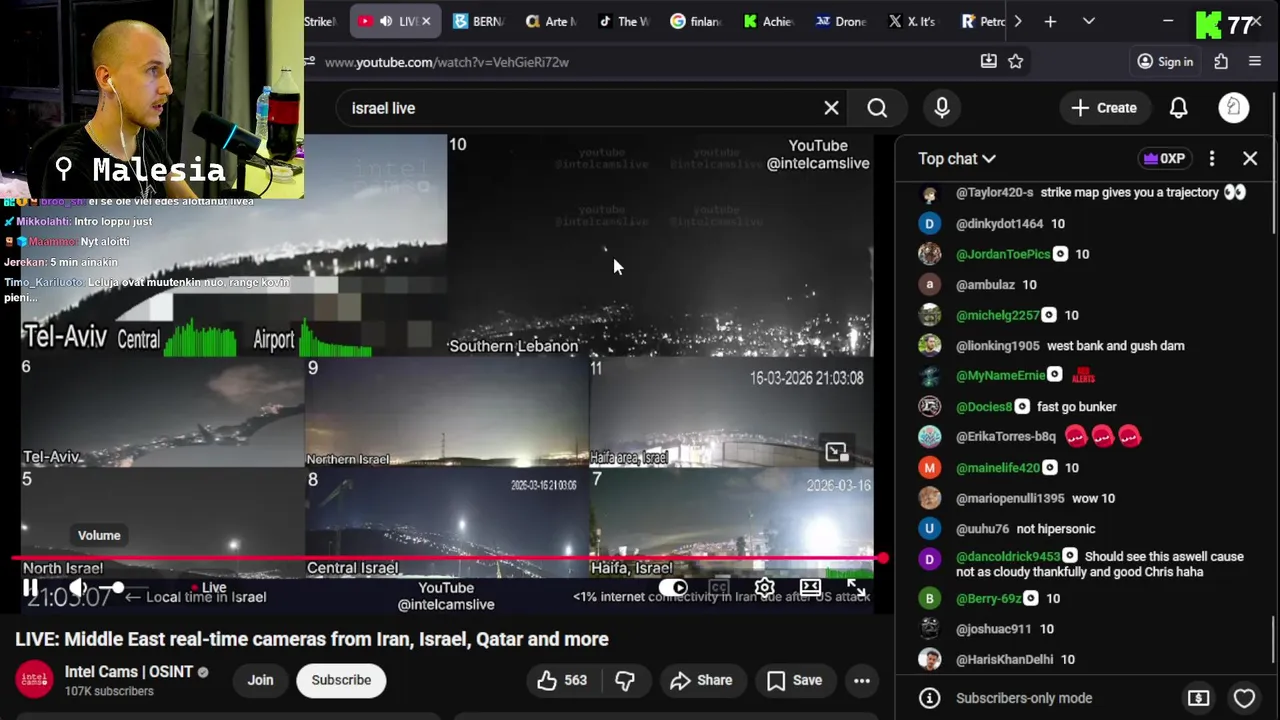
Task: Open the Intel Cams | OSINT channel name
Action: click(129, 672)
